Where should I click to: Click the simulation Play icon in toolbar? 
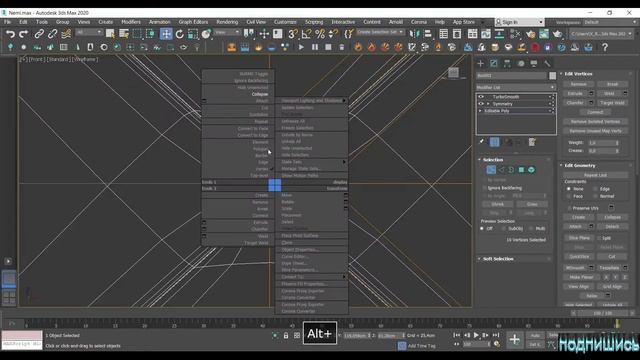click(x=301, y=47)
